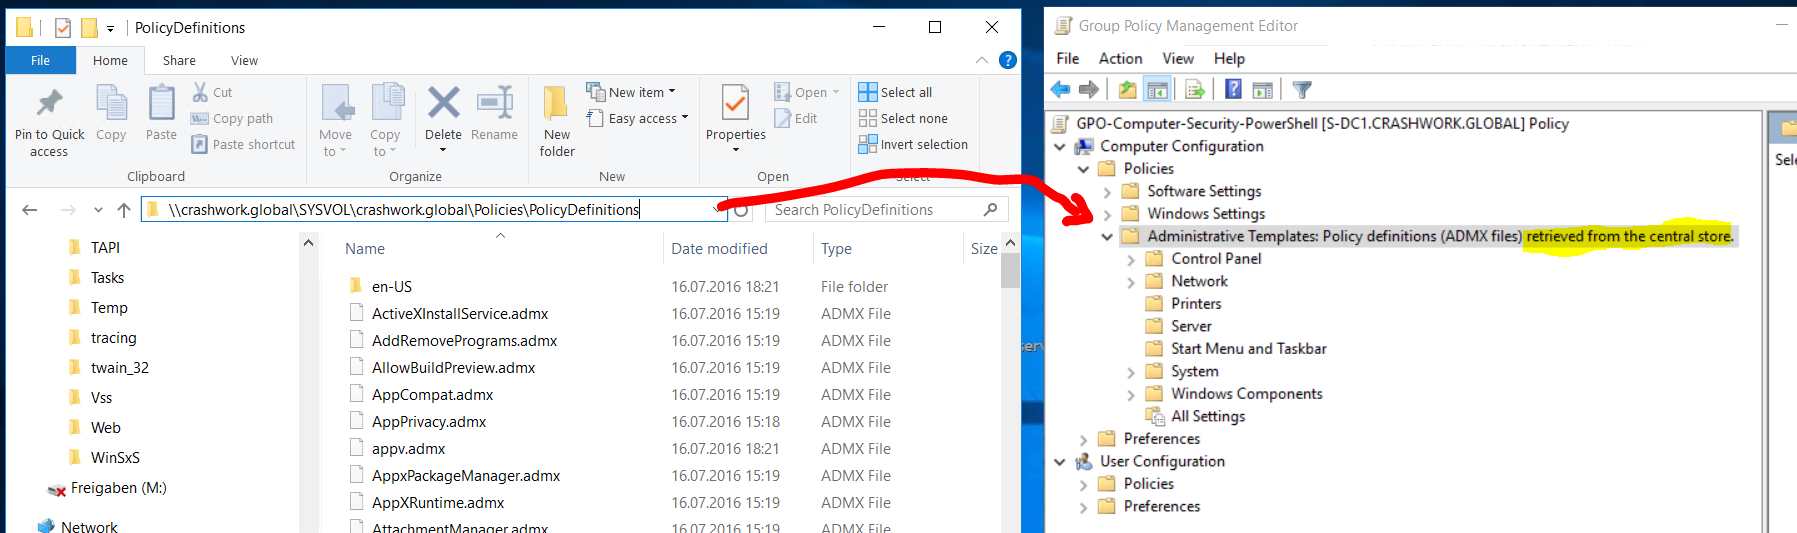Click Back arrow in Policy Editor toolbar
The height and width of the screenshot is (533, 1797).
click(1060, 90)
